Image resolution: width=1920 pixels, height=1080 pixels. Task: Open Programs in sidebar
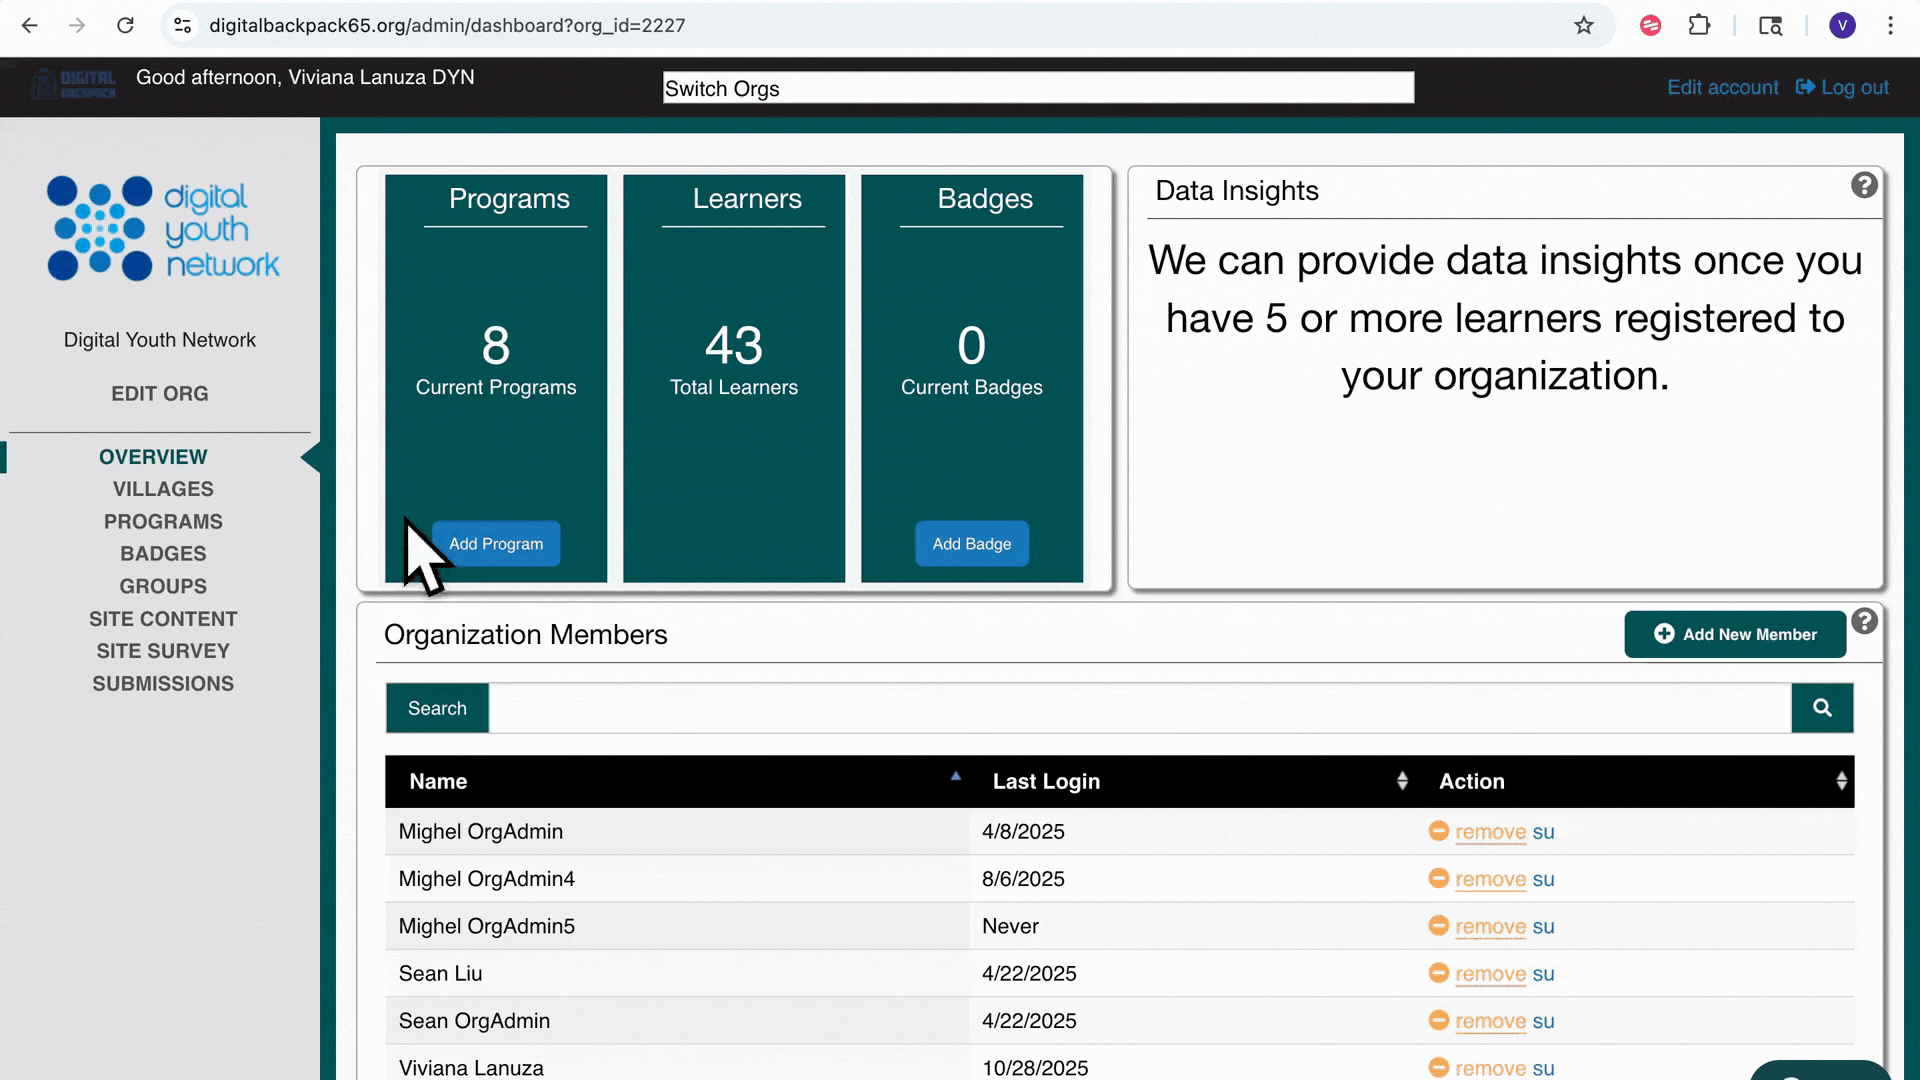pos(163,522)
